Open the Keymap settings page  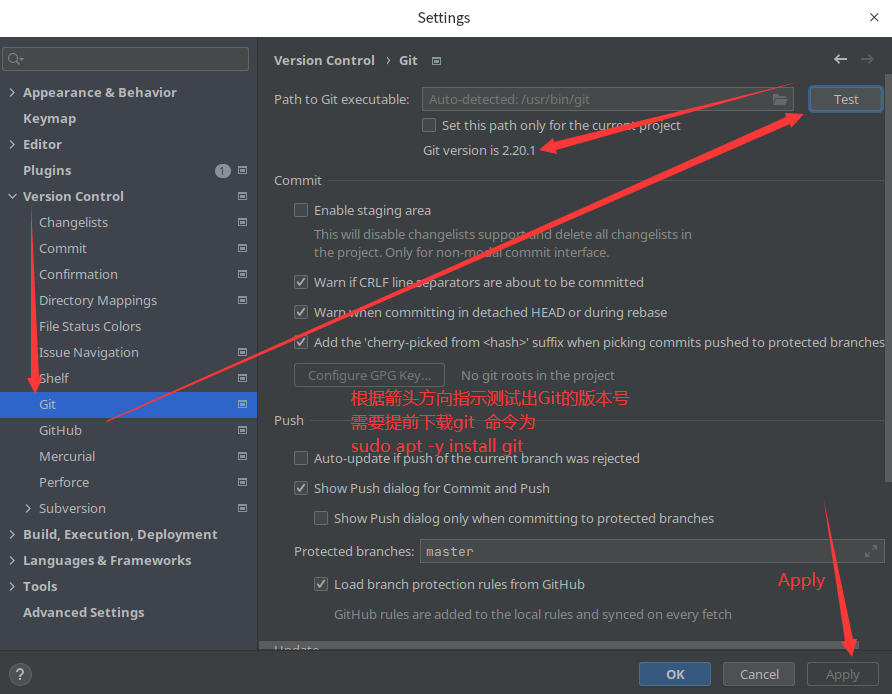[49, 118]
